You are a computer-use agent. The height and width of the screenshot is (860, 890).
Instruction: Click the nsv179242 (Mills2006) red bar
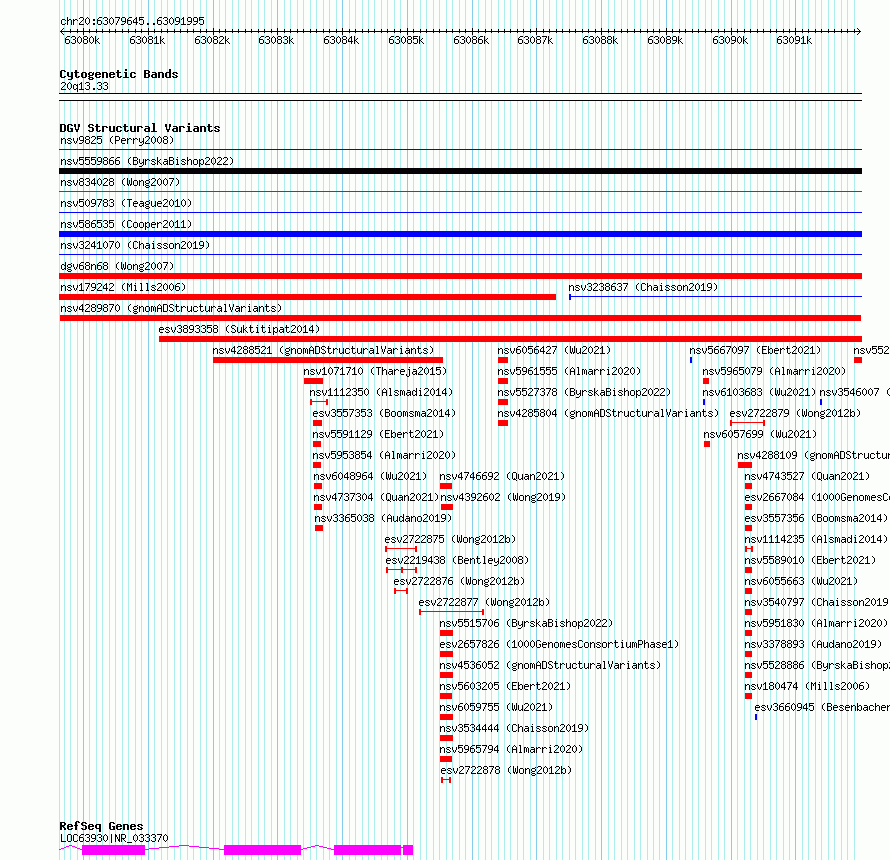tap(308, 297)
